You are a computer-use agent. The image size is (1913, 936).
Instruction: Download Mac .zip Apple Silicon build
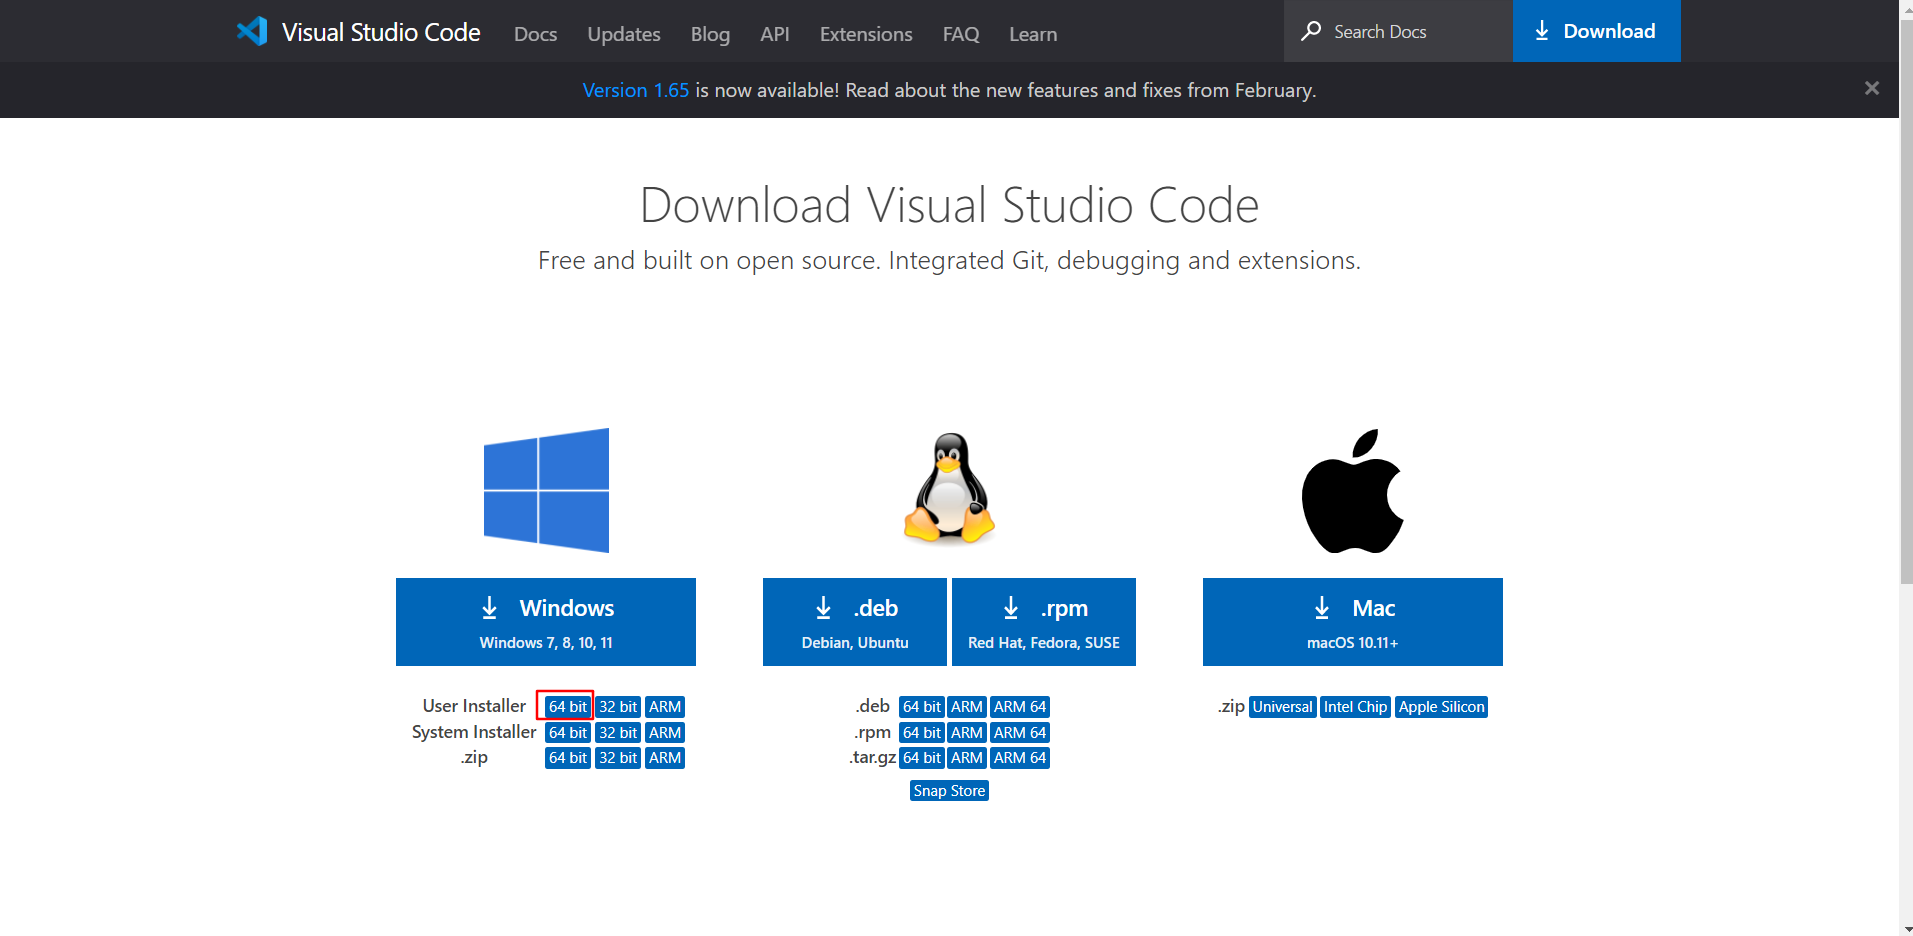tap(1442, 706)
